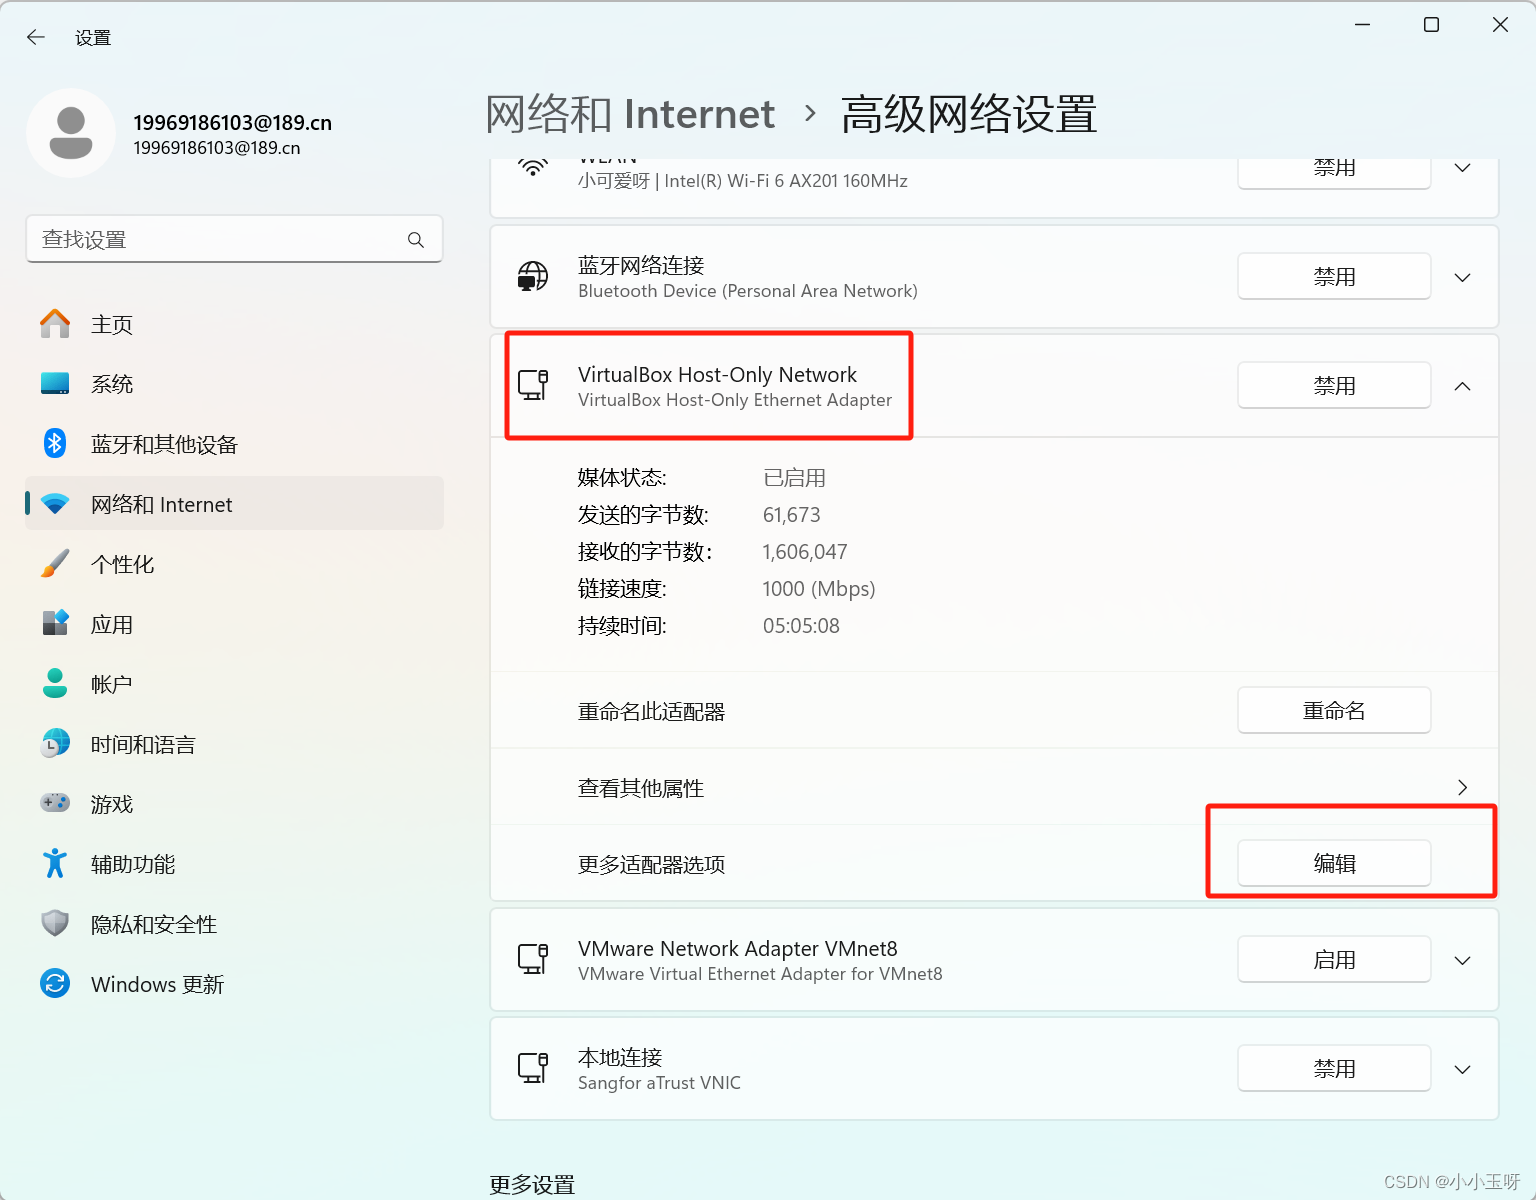1536x1200 pixels.
Task: Open 系统 settings from sidebar
Action: (x=112, y=384)
